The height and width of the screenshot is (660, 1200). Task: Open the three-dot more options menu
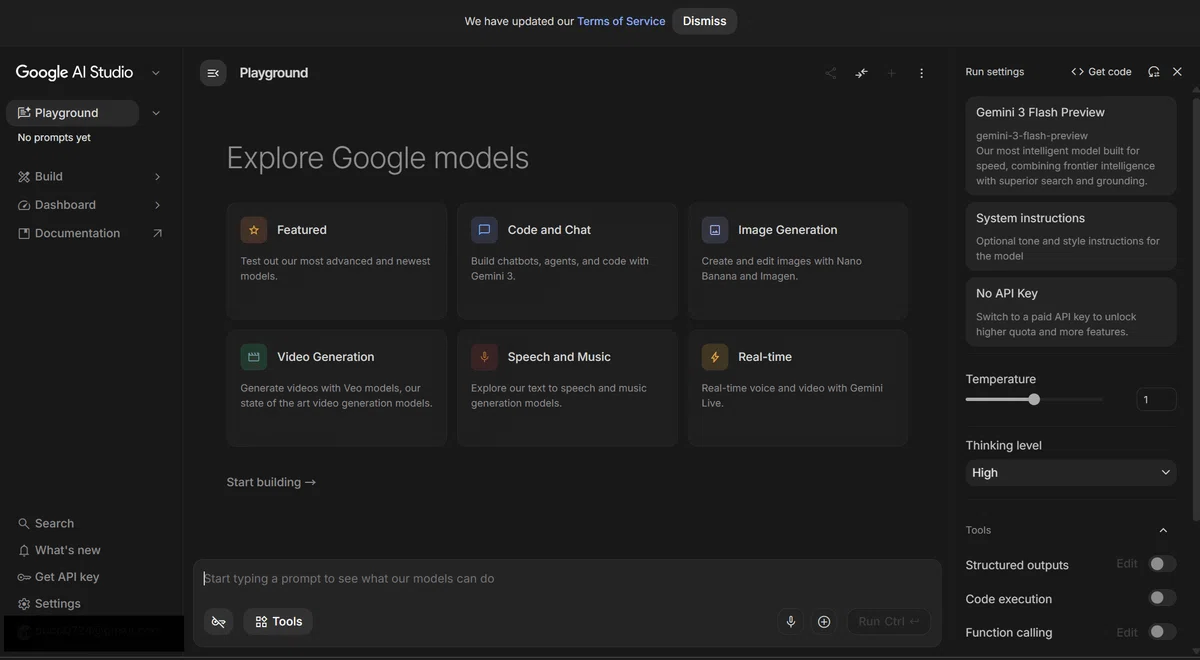921,73
